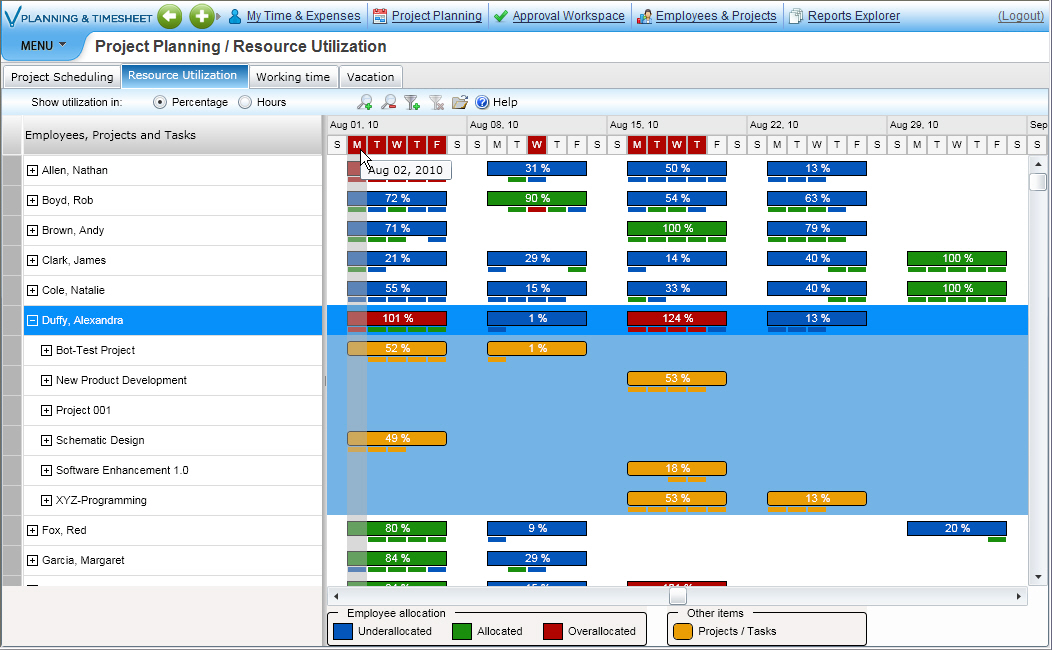Viewport: 1052px width, 650px height.
Task: Click the blue Underallocated legend swatch
Action: [x=343, y=631]
